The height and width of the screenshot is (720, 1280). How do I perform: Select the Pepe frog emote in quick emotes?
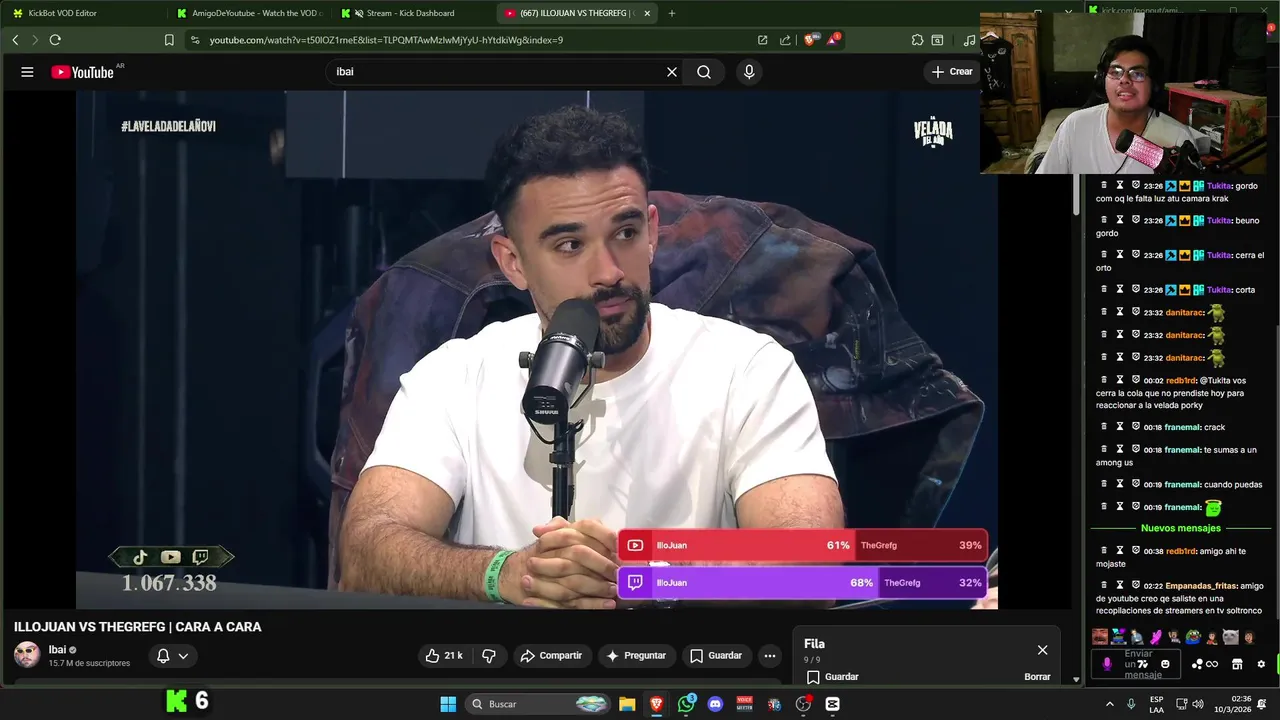(1193, 637)
